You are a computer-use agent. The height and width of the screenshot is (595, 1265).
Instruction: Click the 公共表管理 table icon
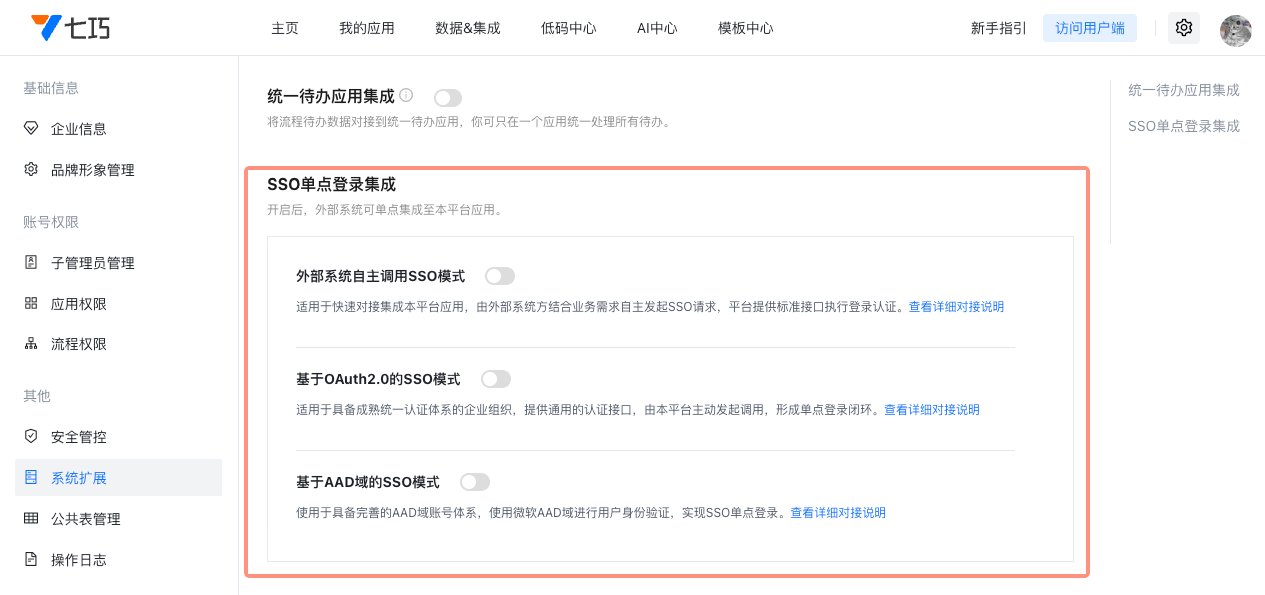31,519
